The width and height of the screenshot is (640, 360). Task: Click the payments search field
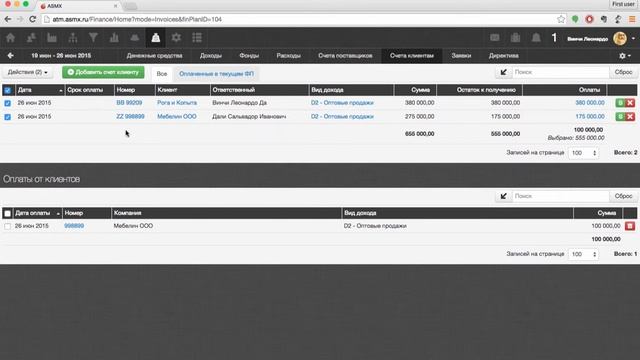pos(561,196)
